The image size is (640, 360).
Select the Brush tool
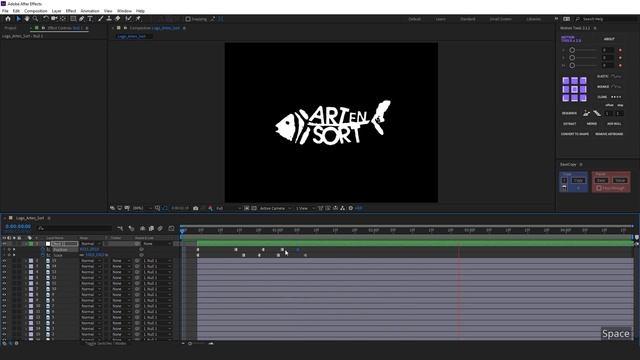100,19
